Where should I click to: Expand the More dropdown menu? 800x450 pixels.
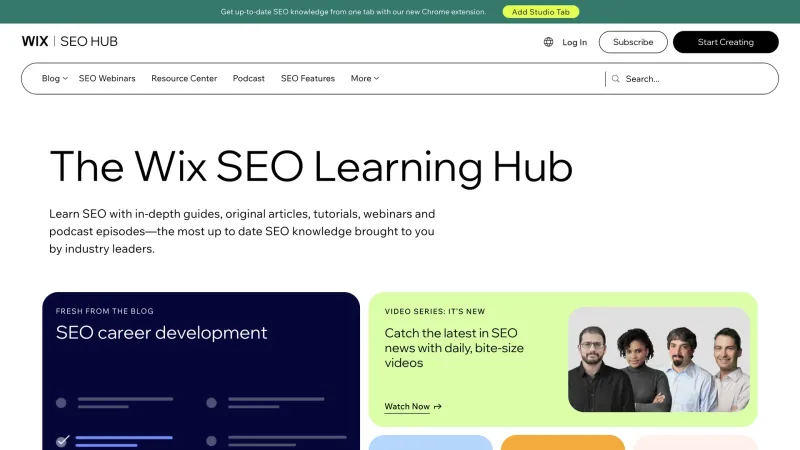pyautogui.click(x=365, y=79)
